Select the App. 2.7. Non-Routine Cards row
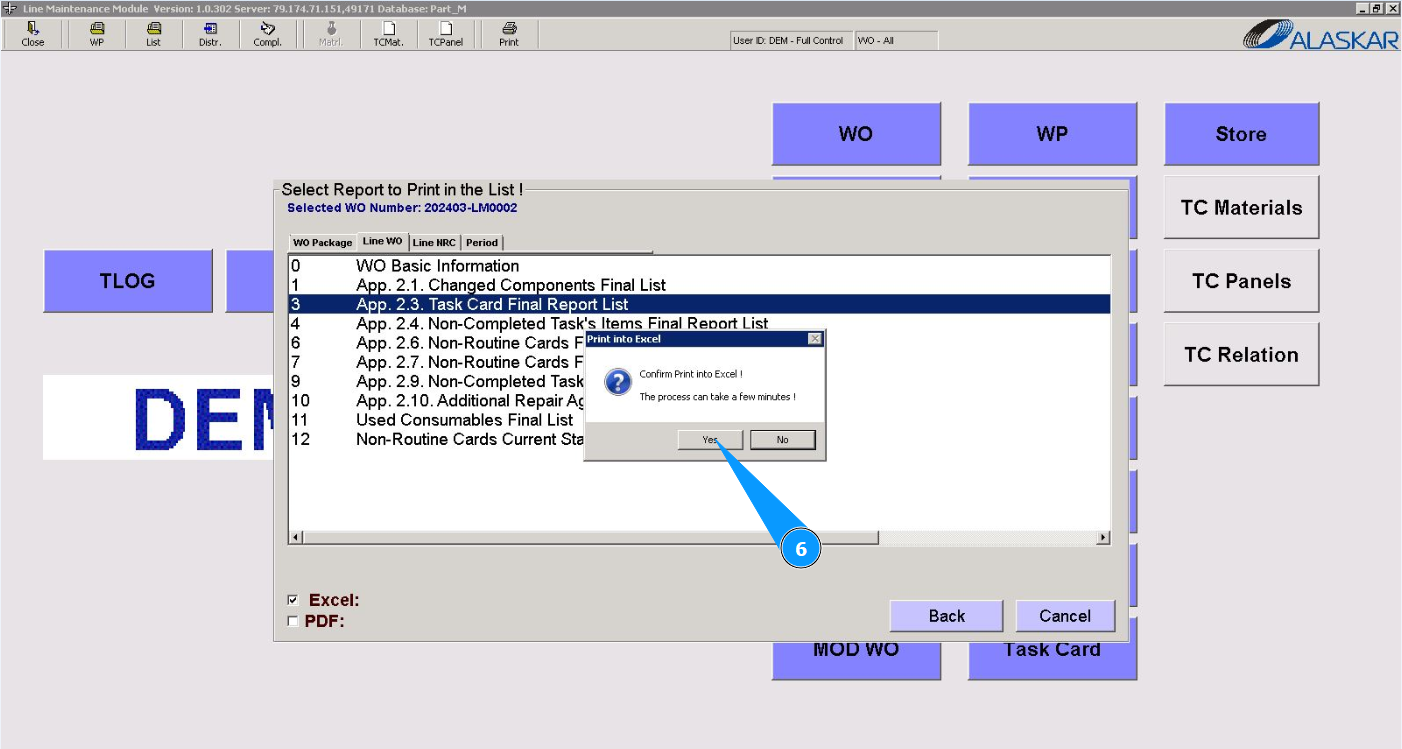Viewport: 1402px width, 749px height. 436,362
